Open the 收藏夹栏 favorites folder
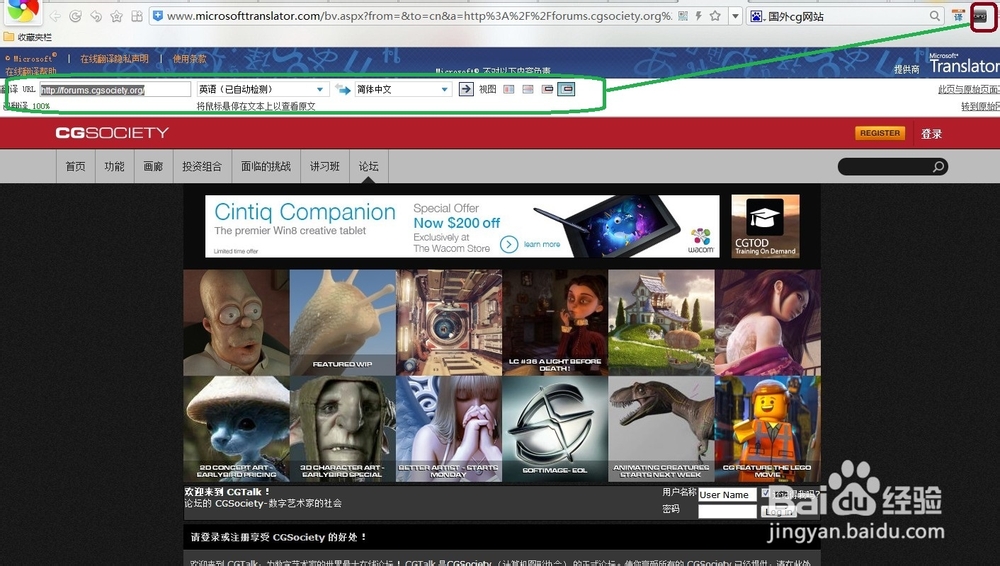The width and height of the screenshot is (1000, 566). point(28,37)
